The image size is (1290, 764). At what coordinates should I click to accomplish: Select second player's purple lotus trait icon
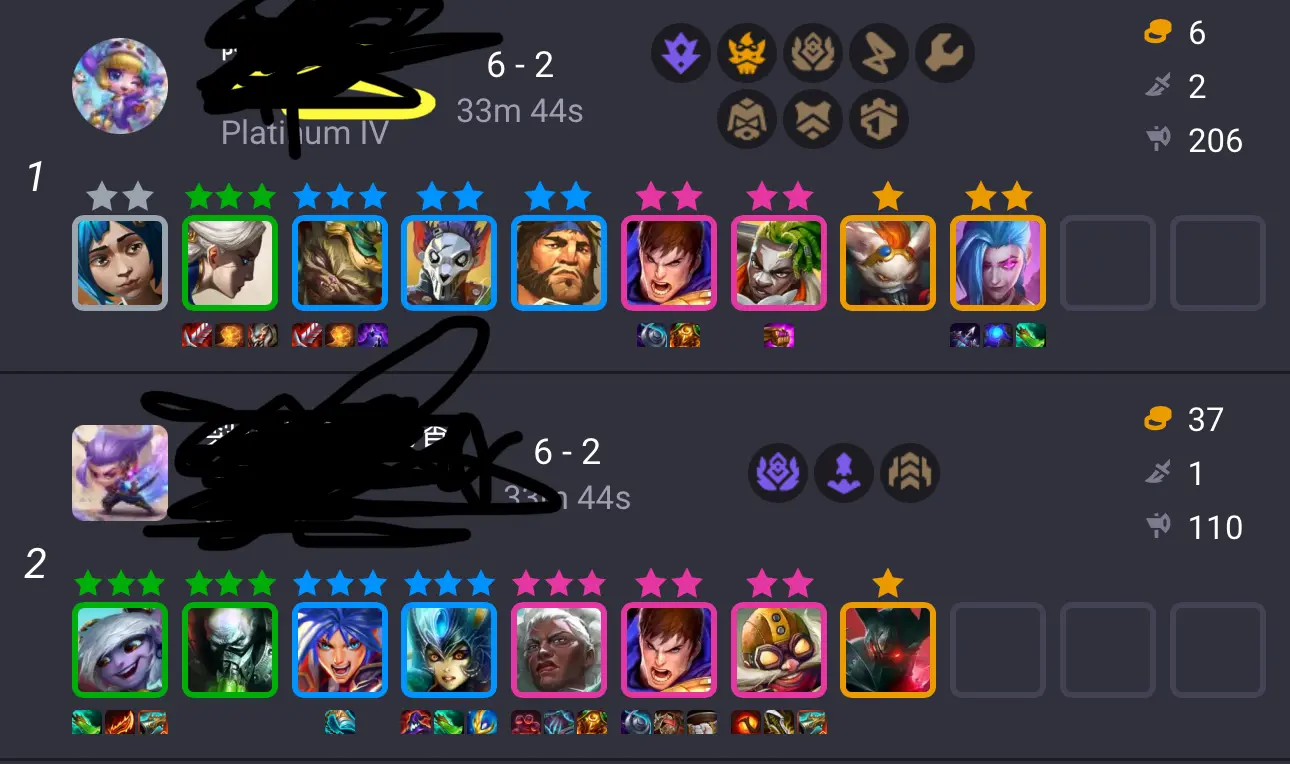click(x=778, y=473)
